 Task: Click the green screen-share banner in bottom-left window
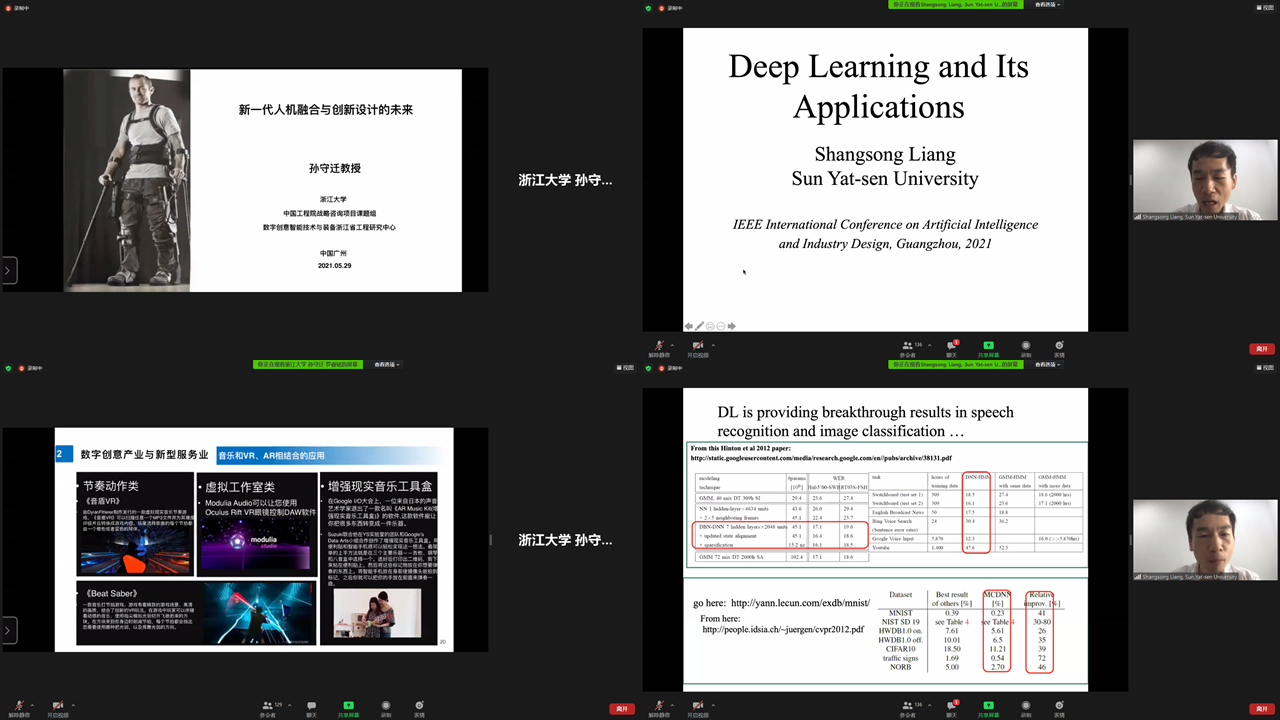pyautogui.click(x=309, y=365)
